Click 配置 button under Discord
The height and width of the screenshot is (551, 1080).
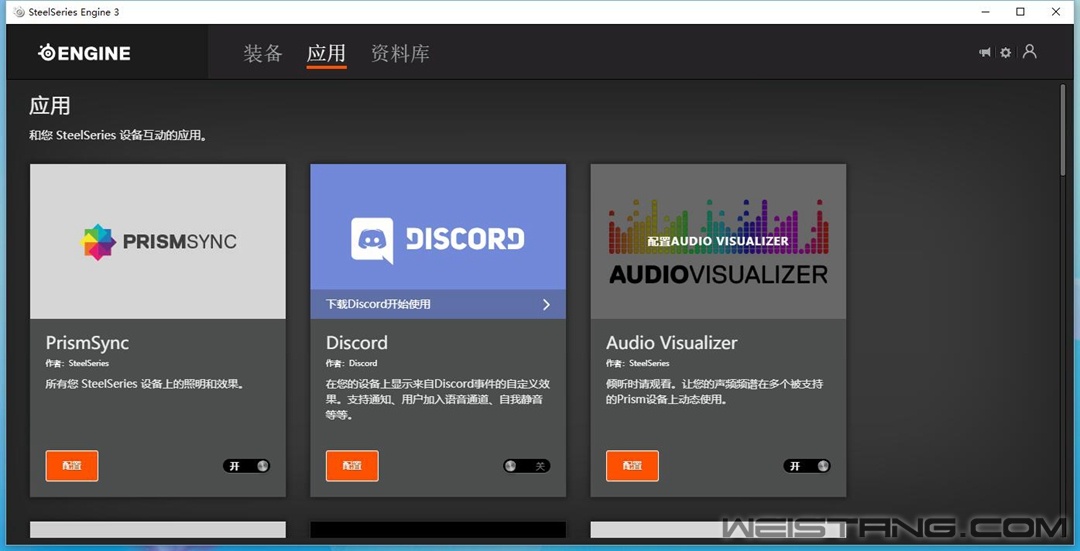353,466
